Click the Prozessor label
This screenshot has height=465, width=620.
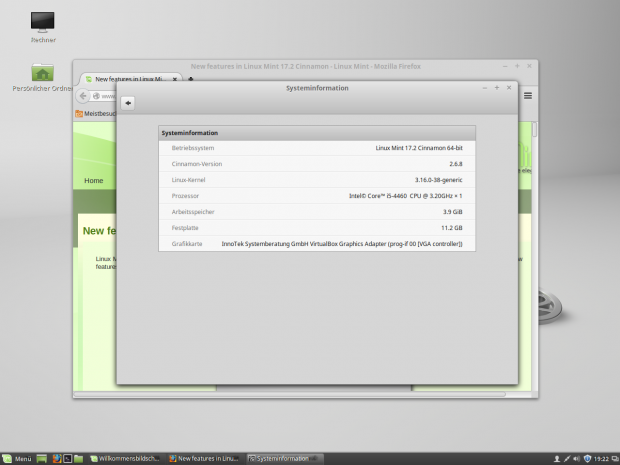(185, 196)
